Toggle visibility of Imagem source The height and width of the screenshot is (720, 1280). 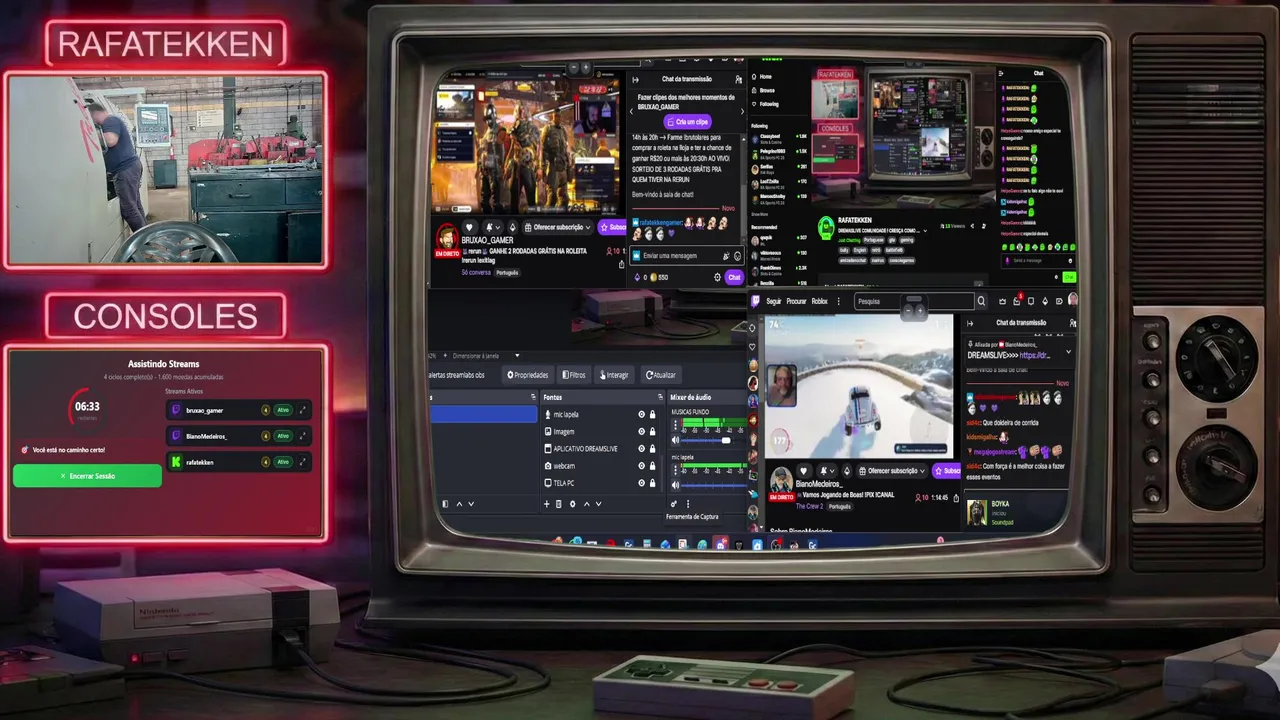click(x=642, y=432)
